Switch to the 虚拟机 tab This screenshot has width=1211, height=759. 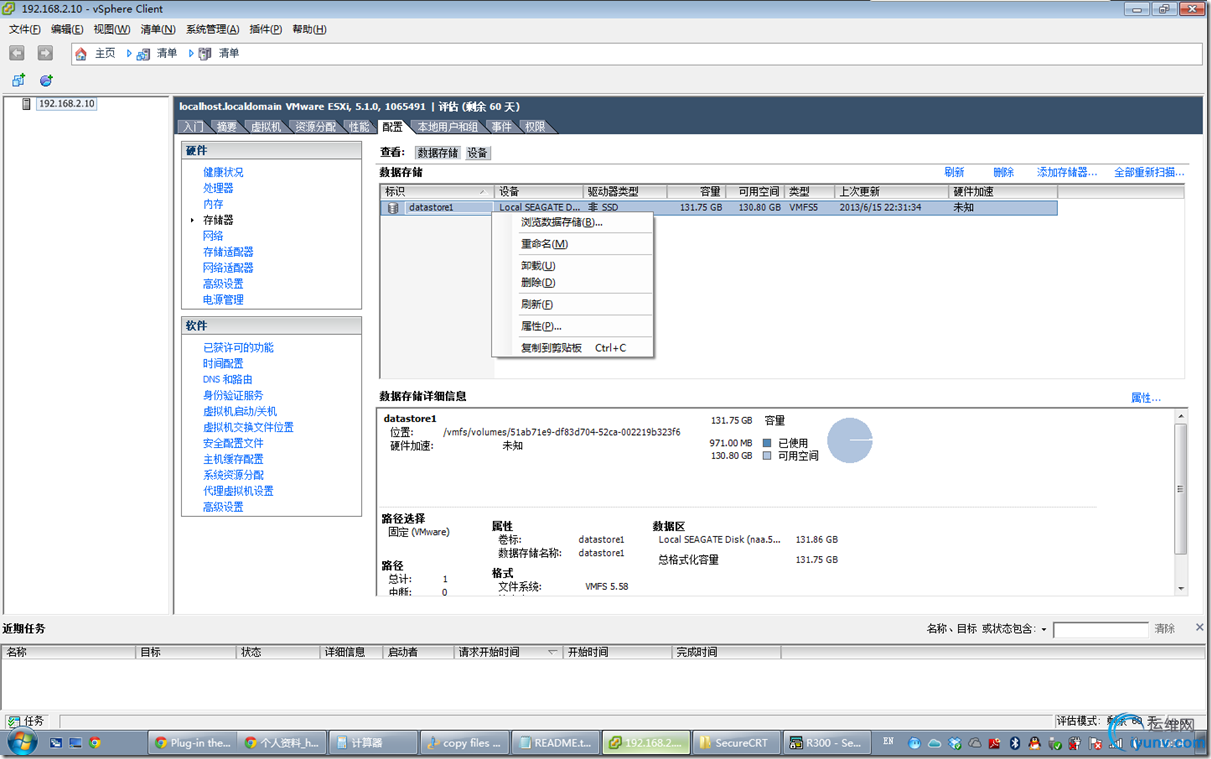[266, 127]
